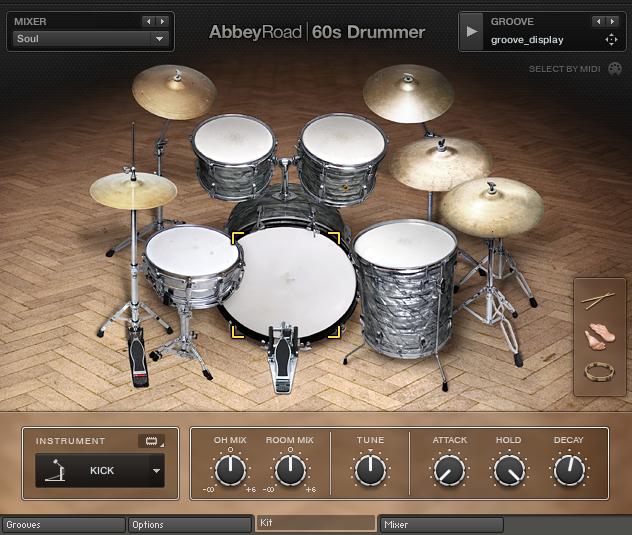Play the groove preview
The image size is (632, 535).
472,31
